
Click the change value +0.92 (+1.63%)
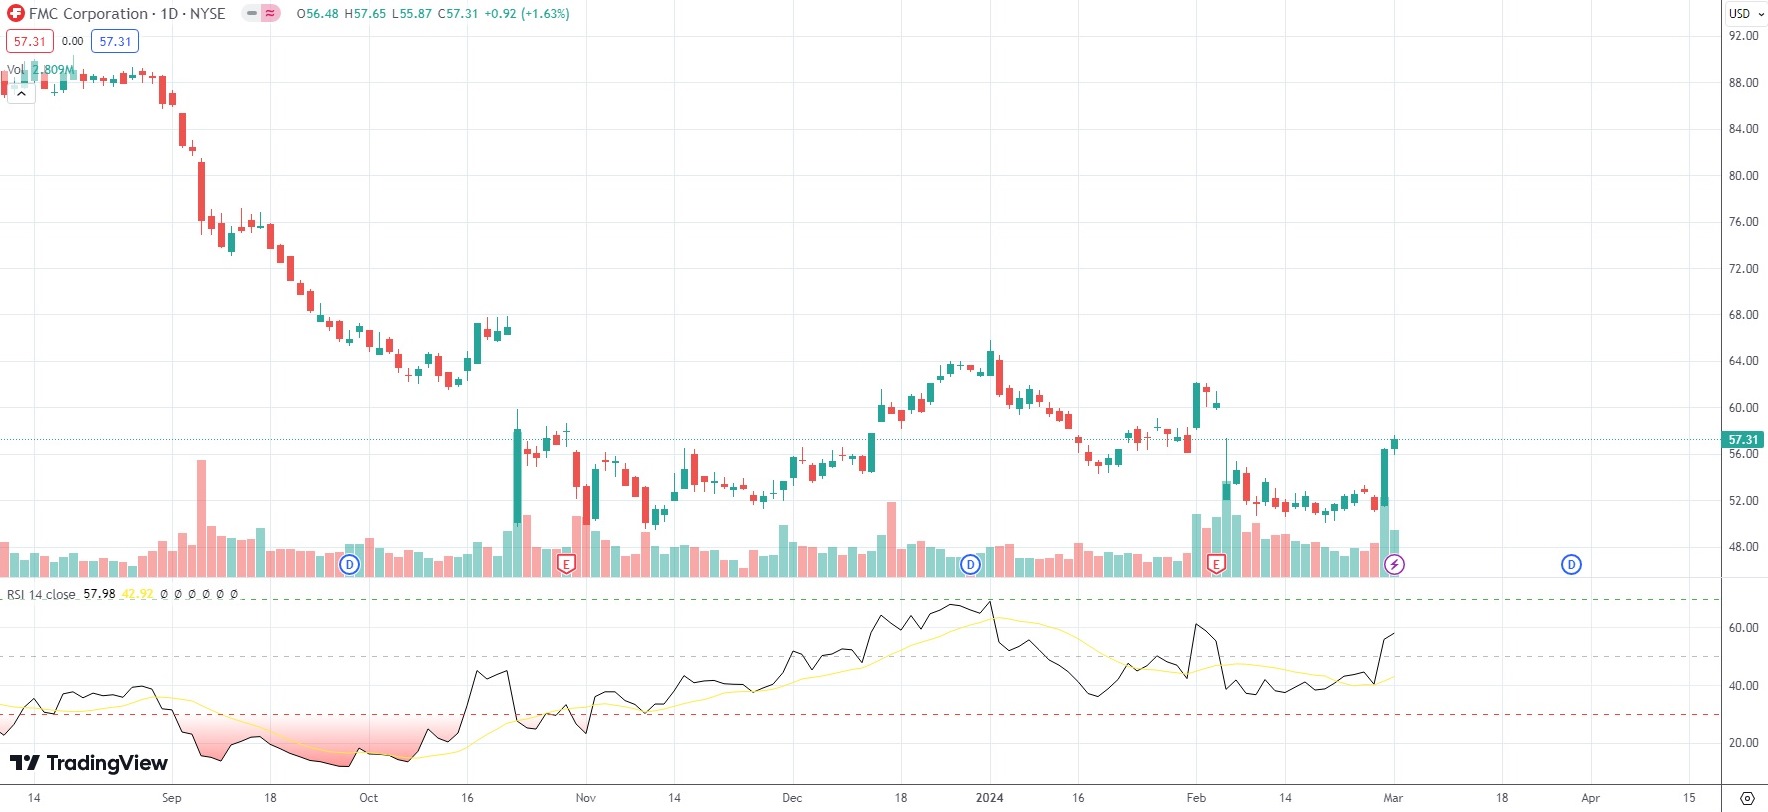point(527,14)
